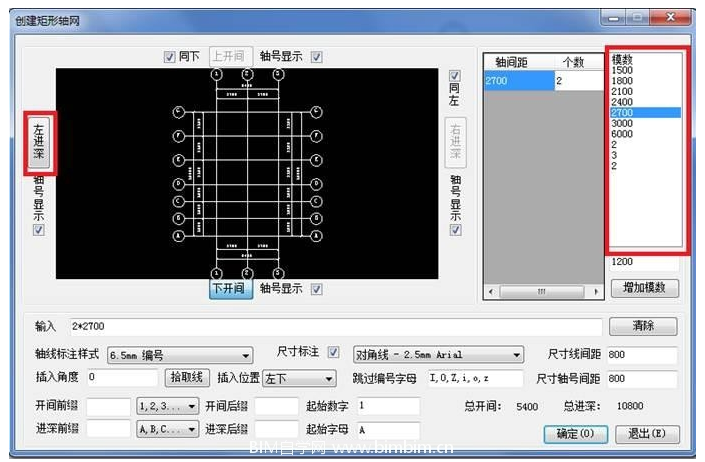Click the 个数 column header
This screenshot has width=705, height=462.
(579, 62)
